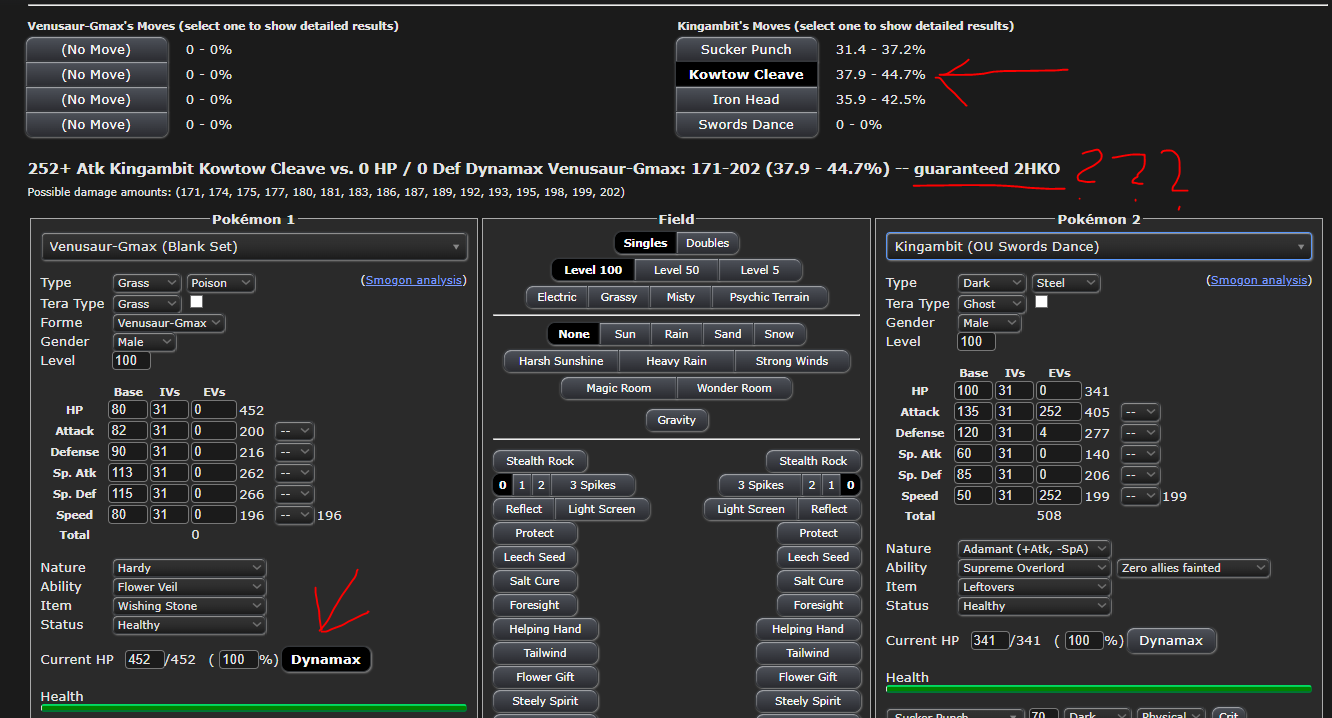
Task: Switch the field format to Doubles
Action: click(x=708, y=243)
